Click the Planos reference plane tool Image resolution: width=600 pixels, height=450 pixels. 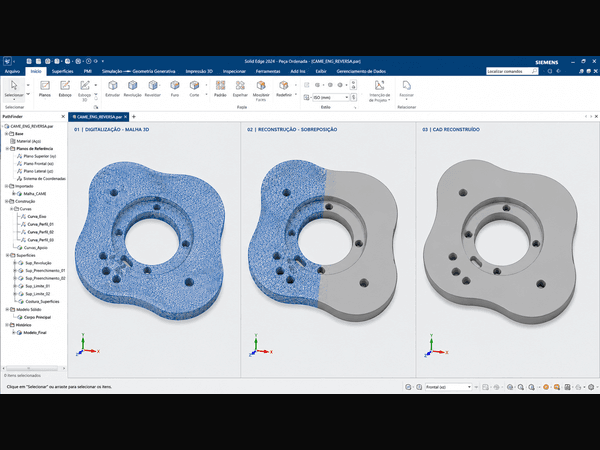click(45, 88)
